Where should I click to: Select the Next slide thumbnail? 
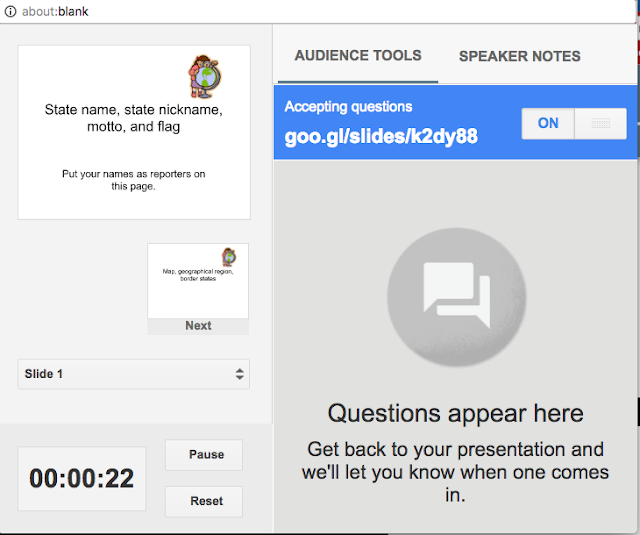(198, 281)
